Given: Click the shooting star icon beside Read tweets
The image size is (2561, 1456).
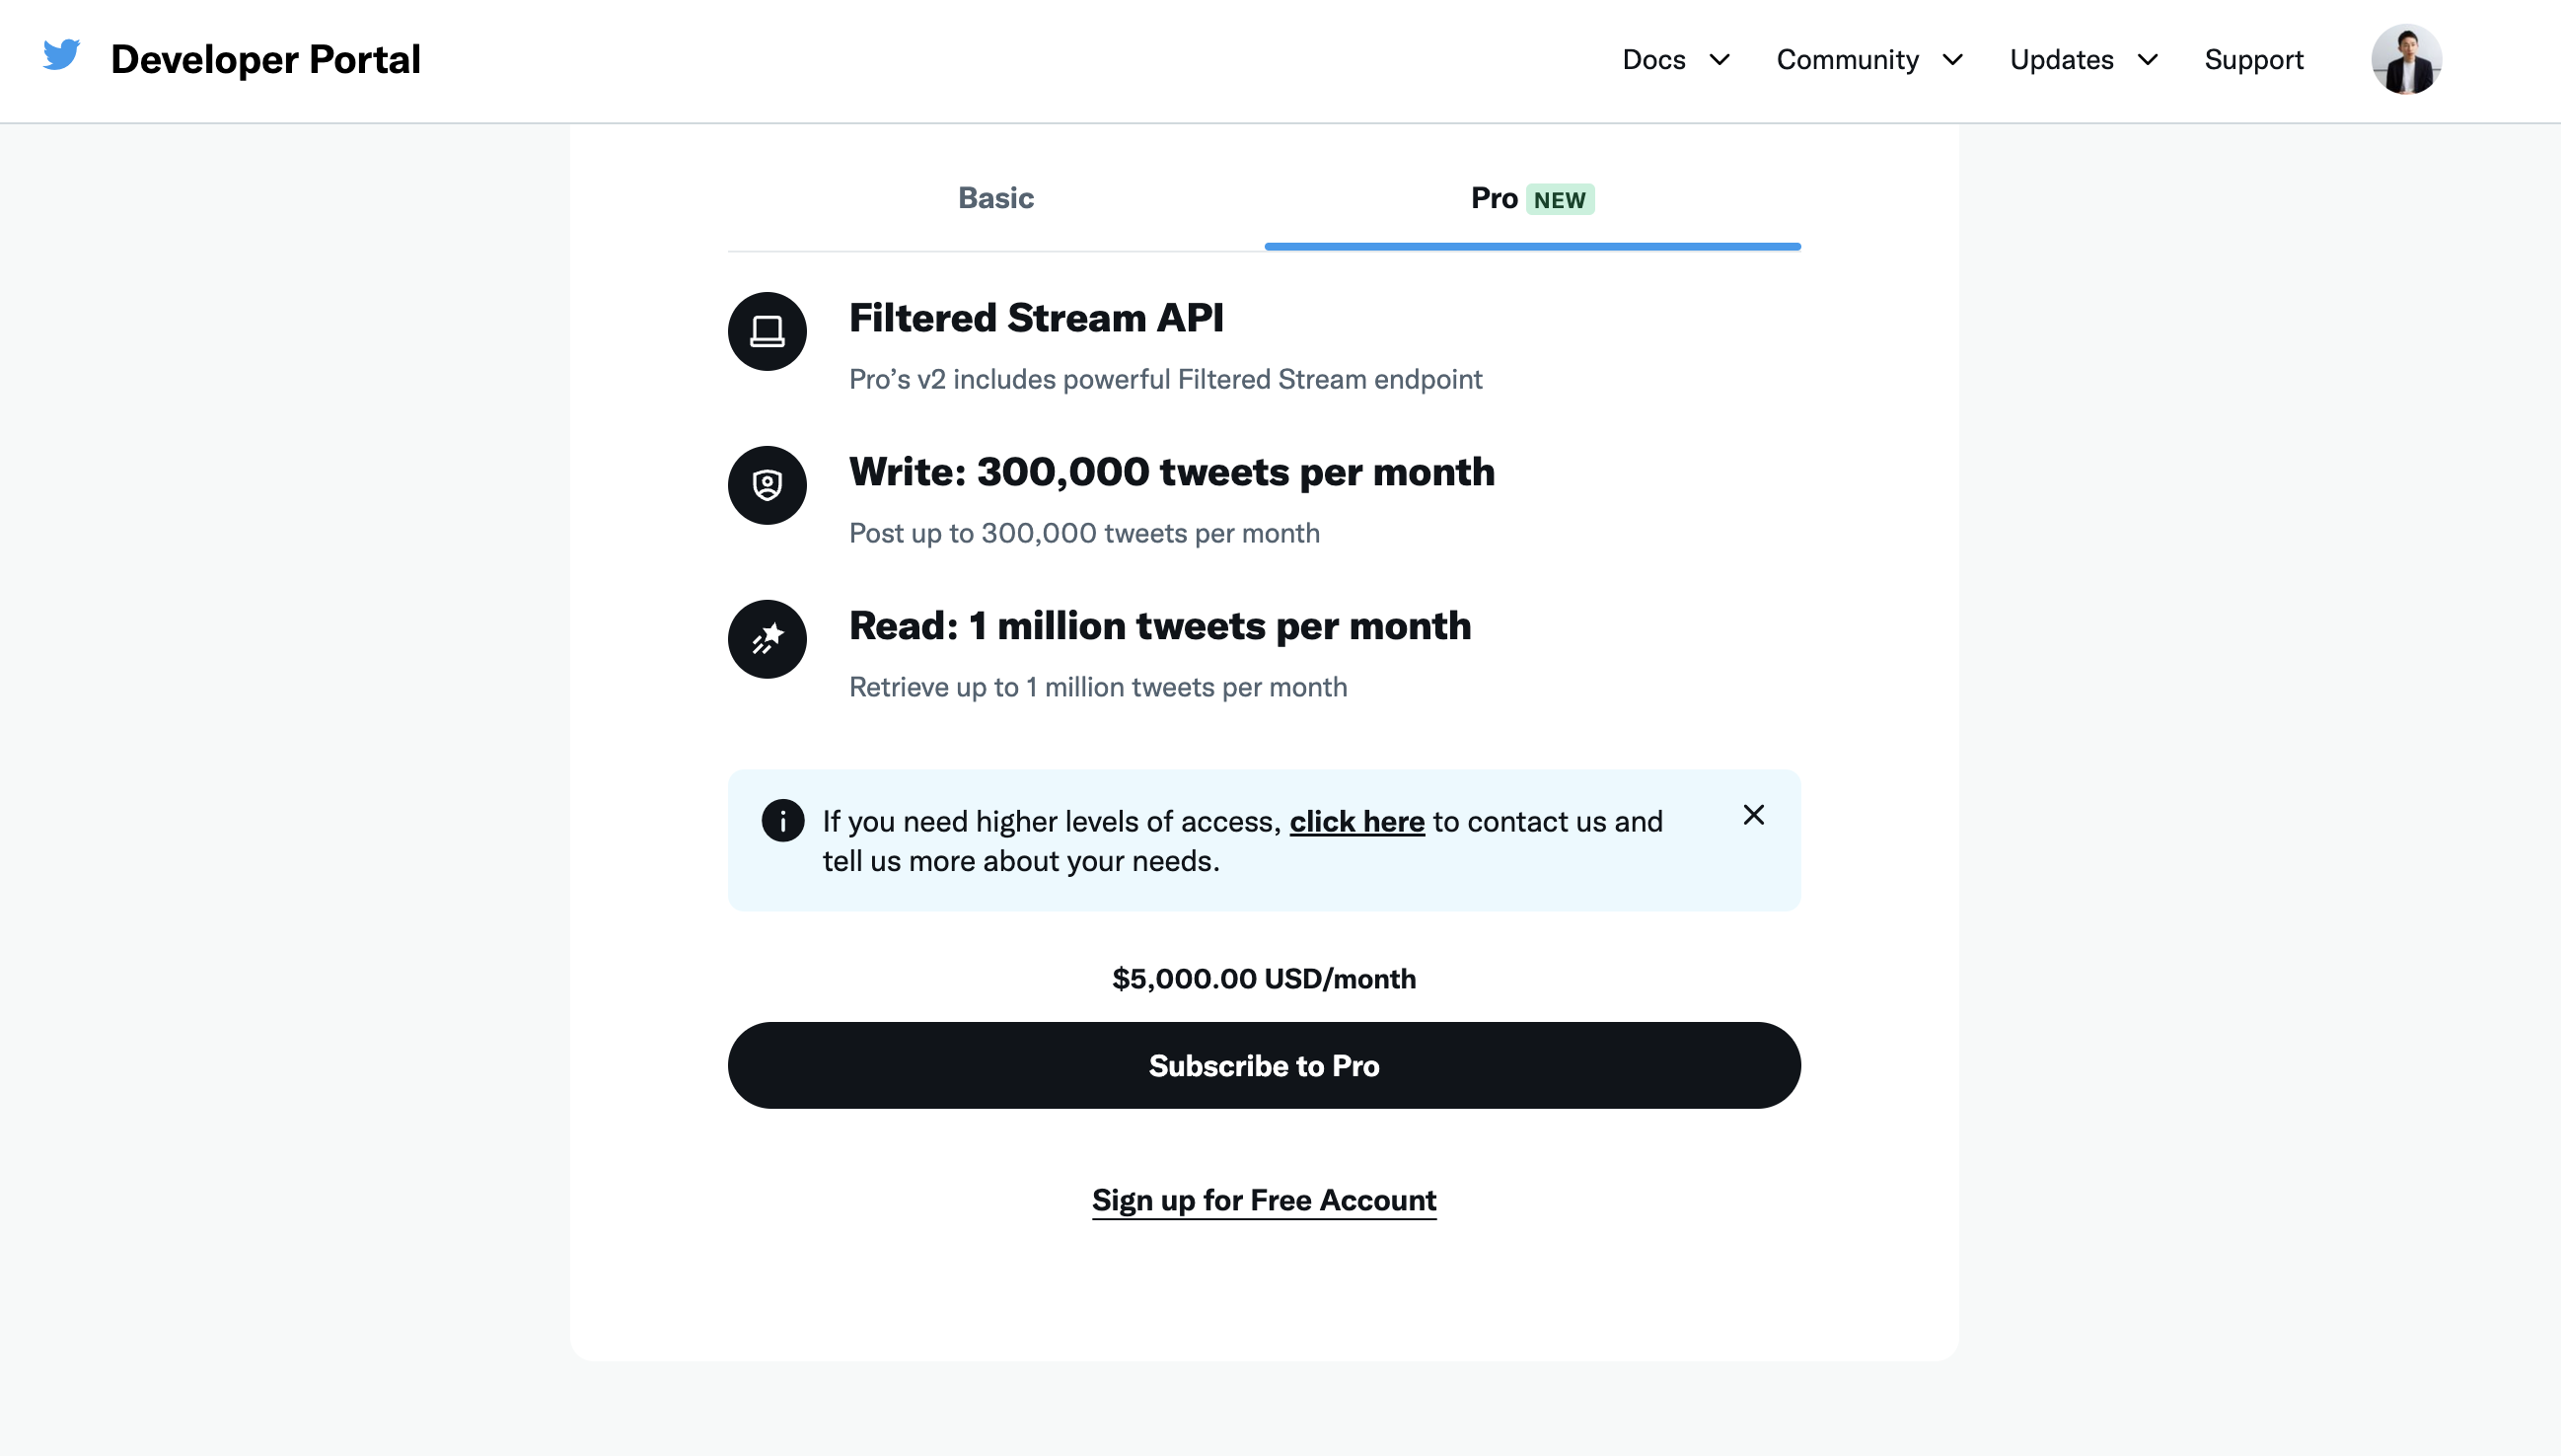Looking at the screenshot, I should 767,639.
